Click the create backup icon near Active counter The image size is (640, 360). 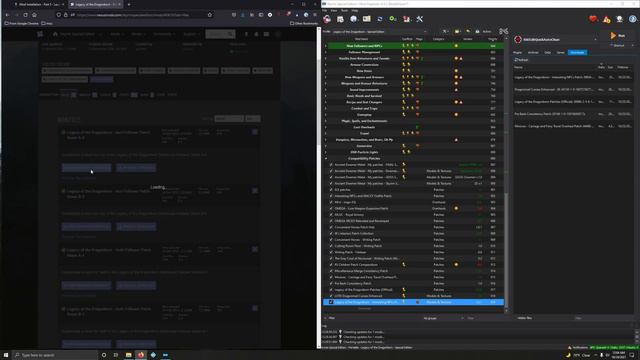click(478, 31)
